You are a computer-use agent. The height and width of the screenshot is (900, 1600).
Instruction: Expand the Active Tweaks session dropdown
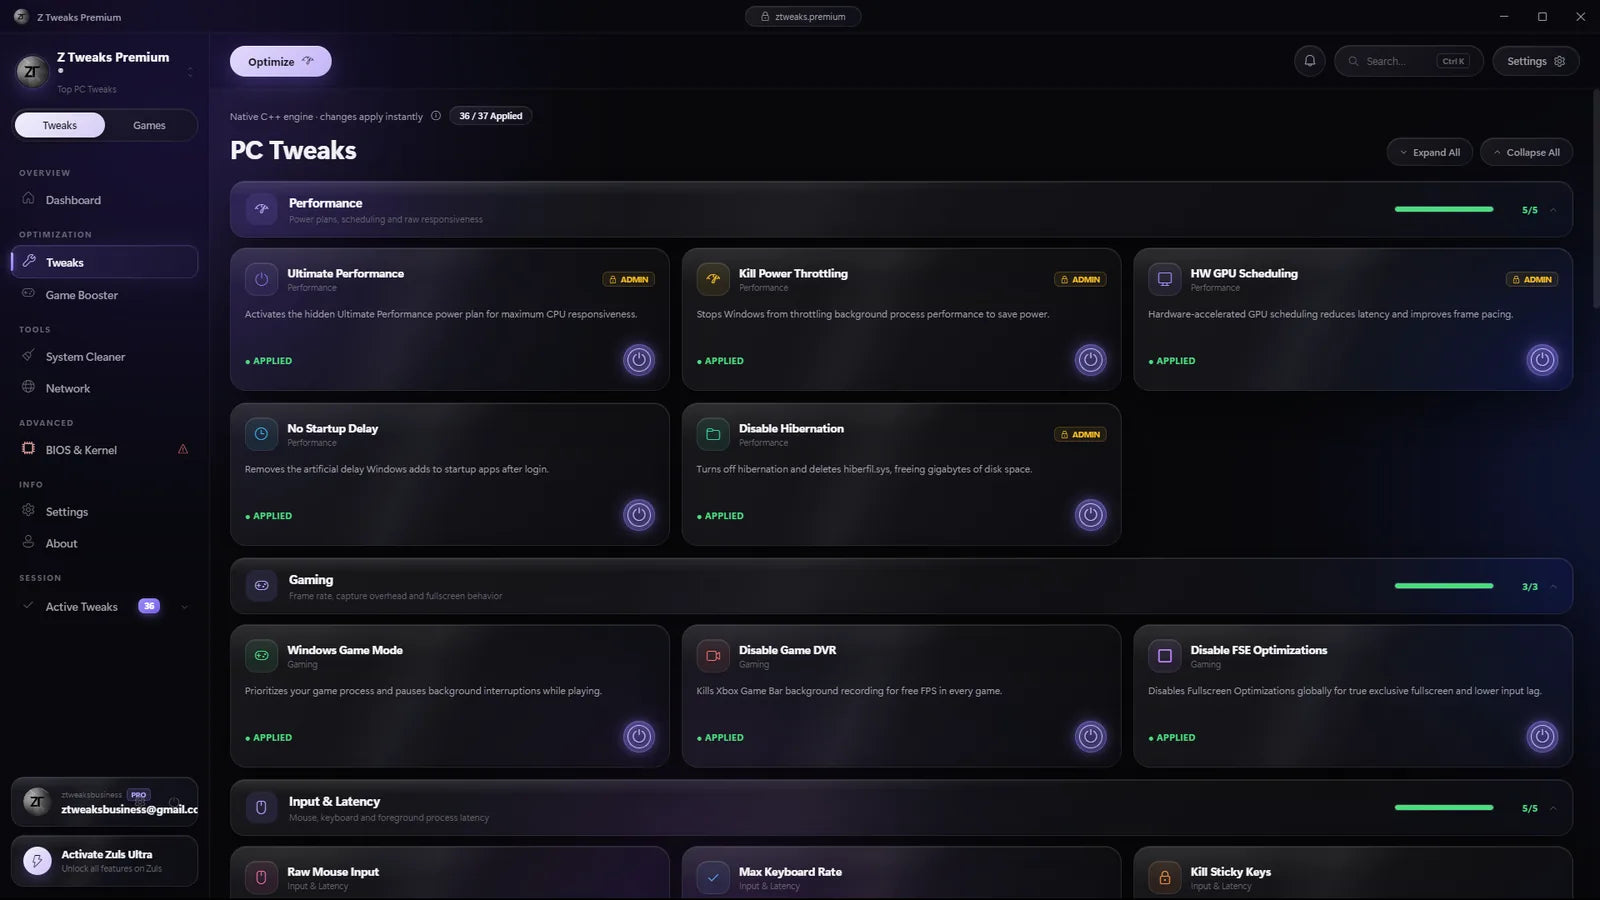coord(184,607)
